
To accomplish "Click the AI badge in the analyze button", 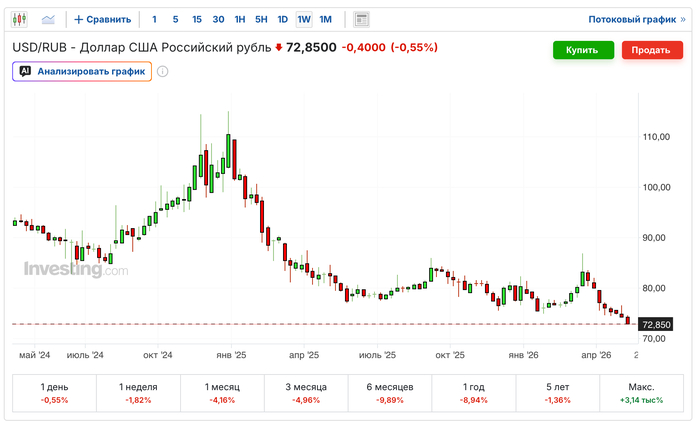I will click(x=25, y=71).
